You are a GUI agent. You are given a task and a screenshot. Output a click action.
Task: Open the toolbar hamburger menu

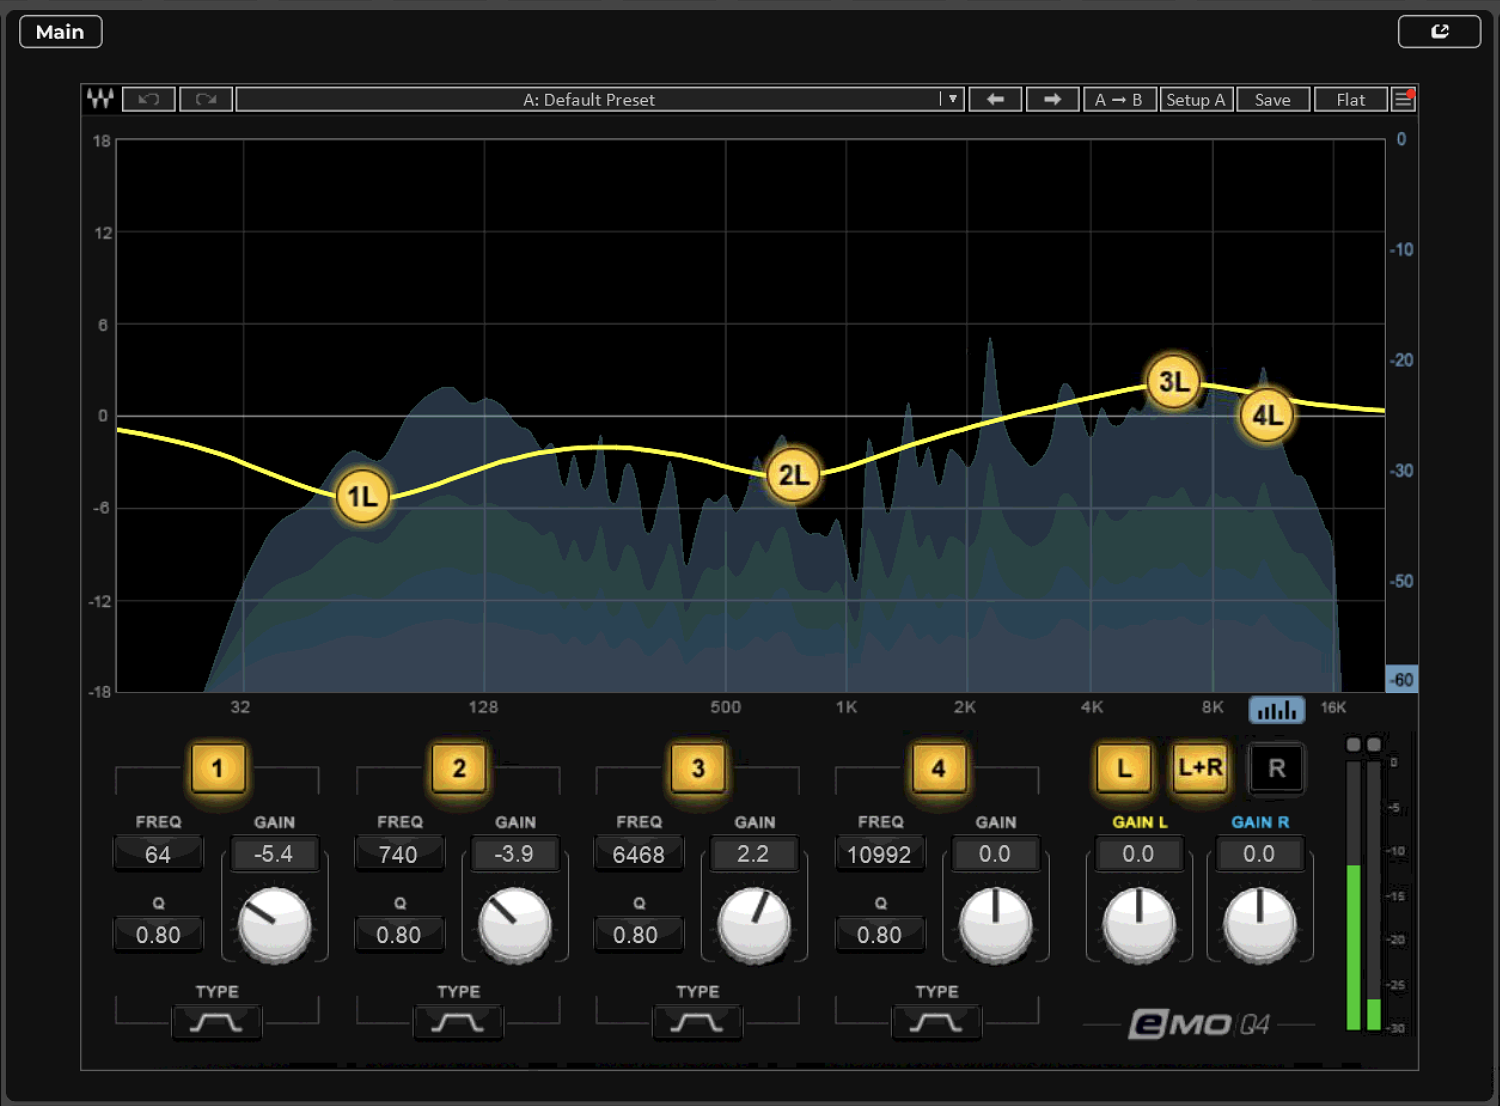(1403, 99)
